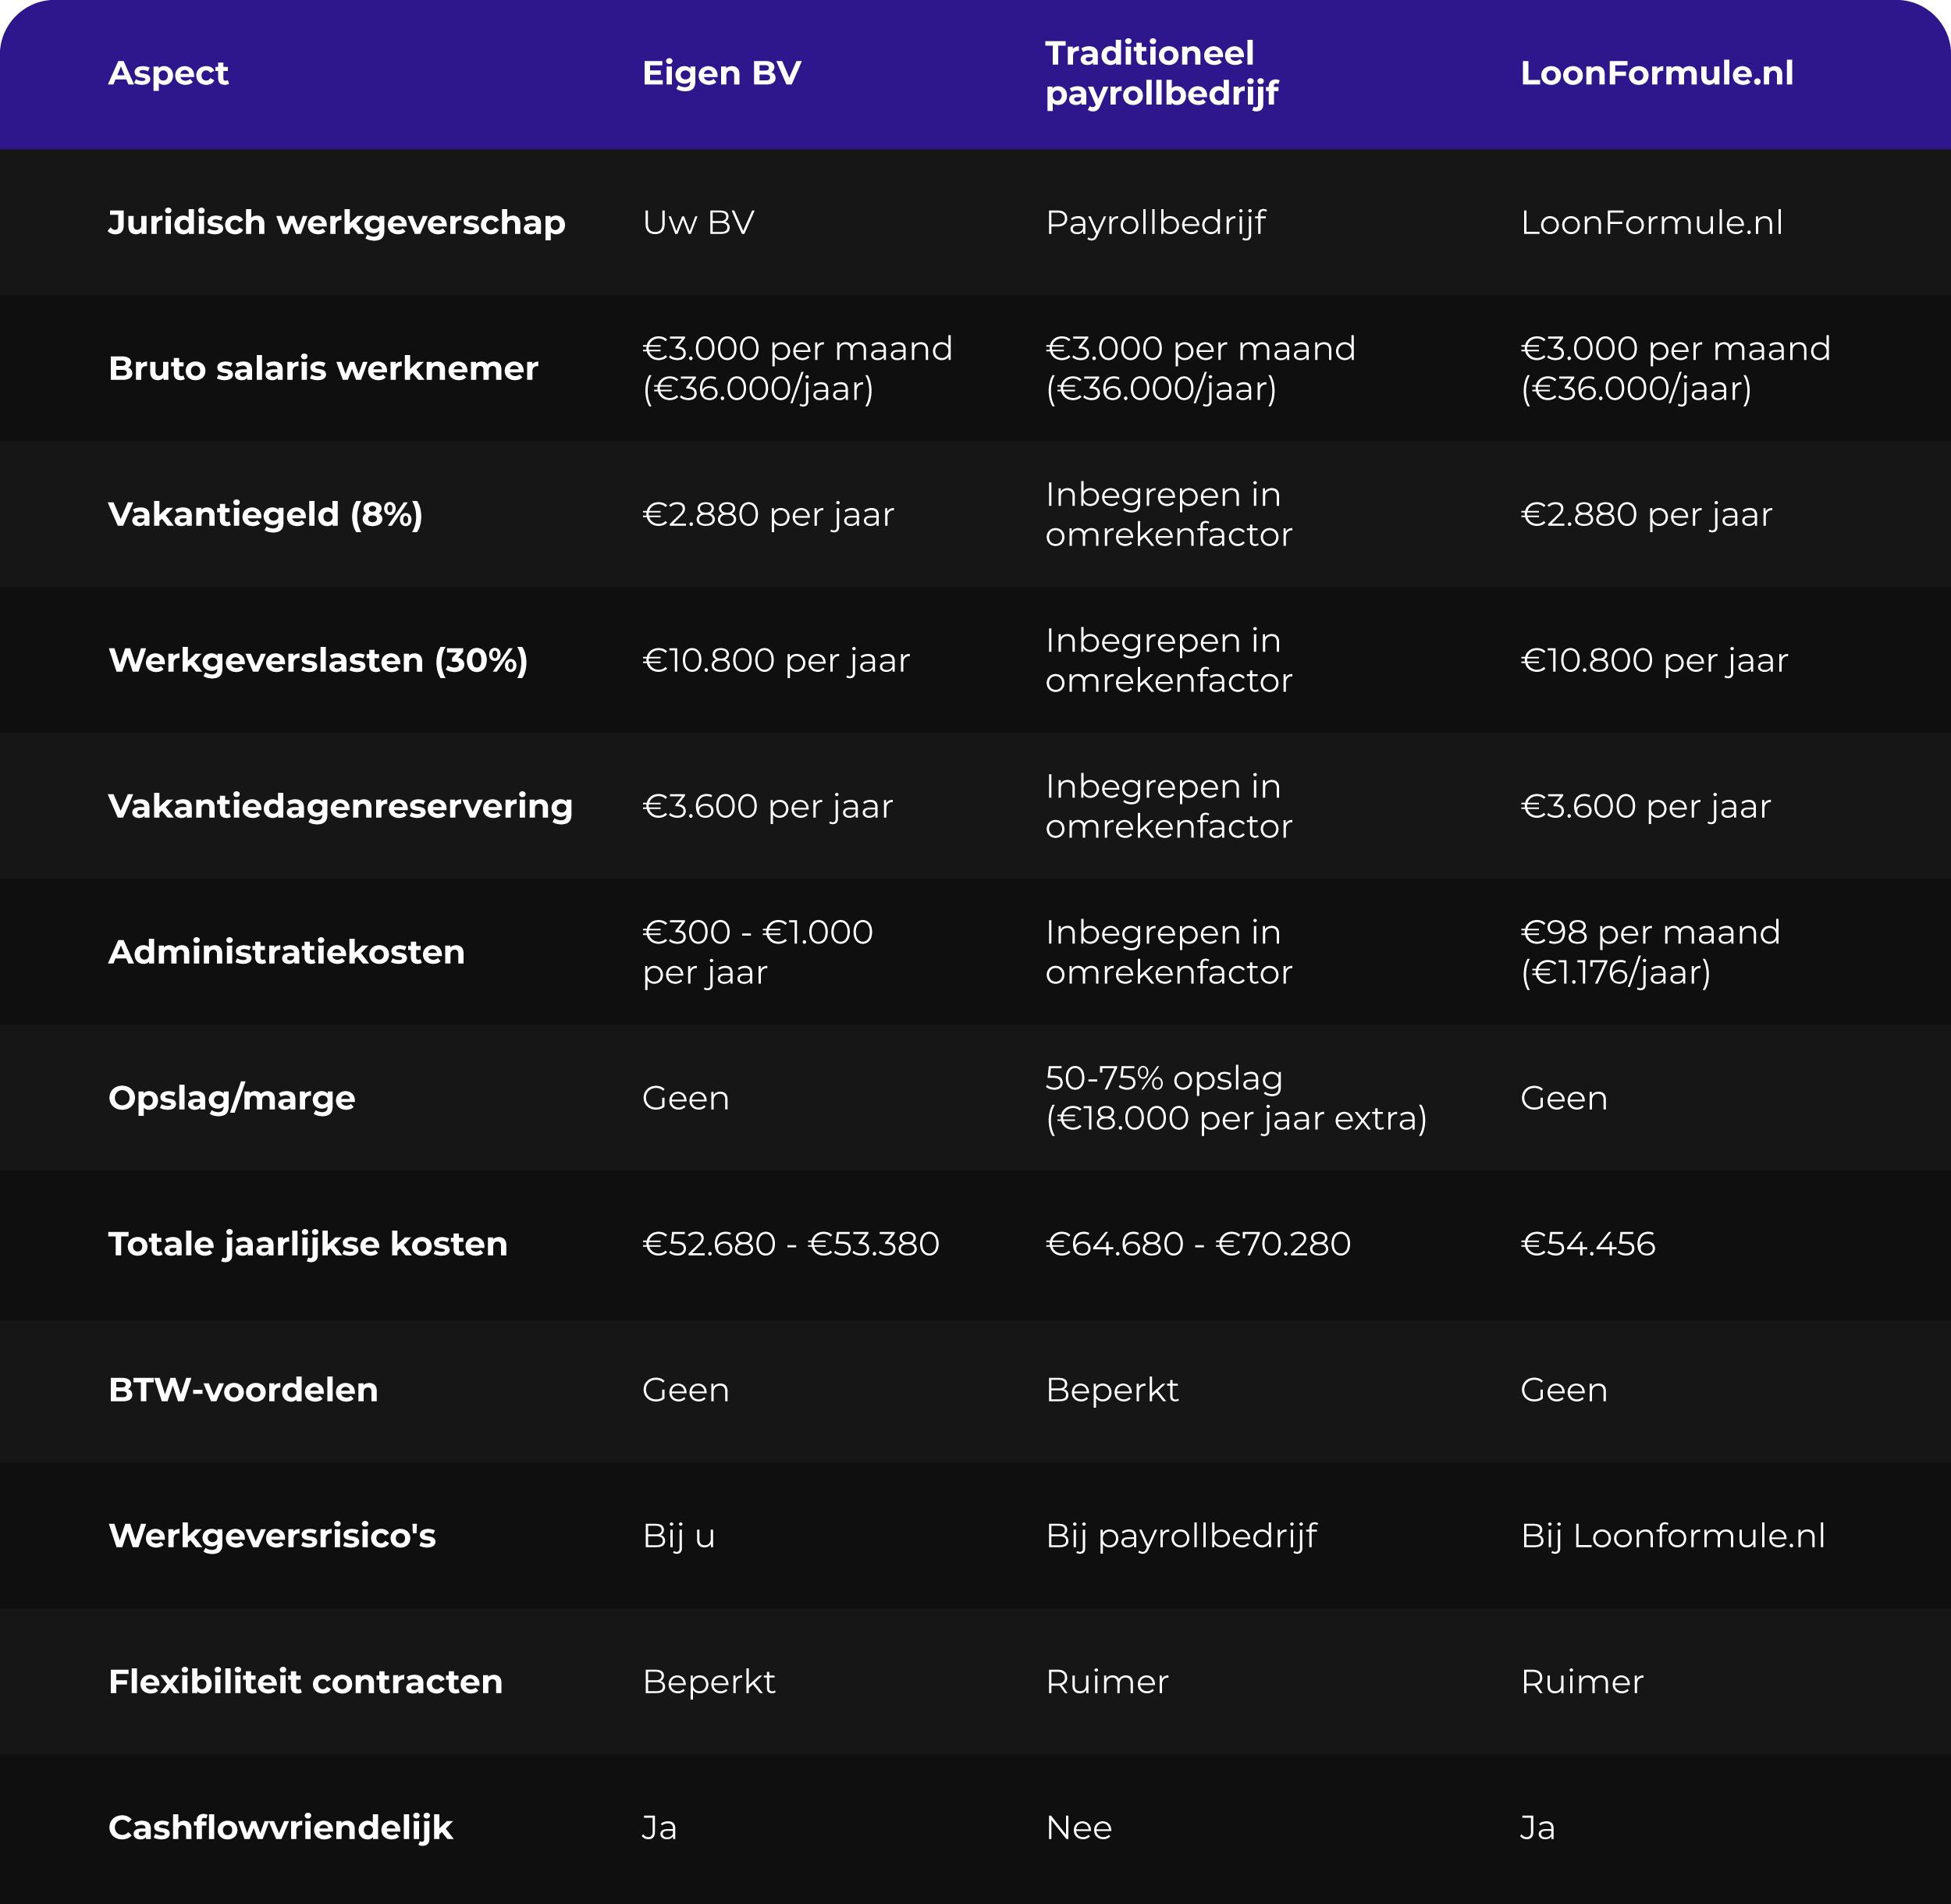Click the BTW-voordelen row label
Viewport: 1951px width, 1904px height.
coord(243,1390)
